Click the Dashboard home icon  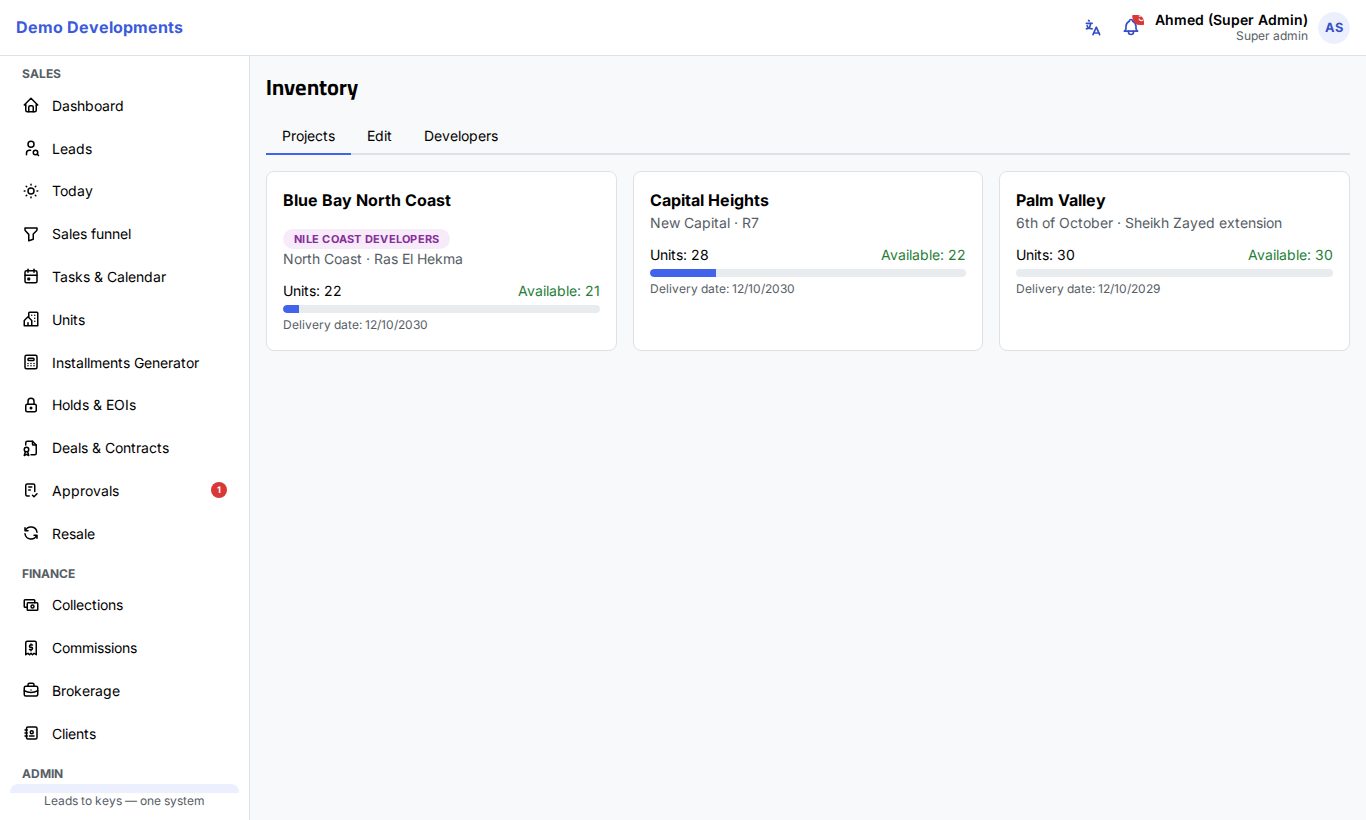coord(31,106)
